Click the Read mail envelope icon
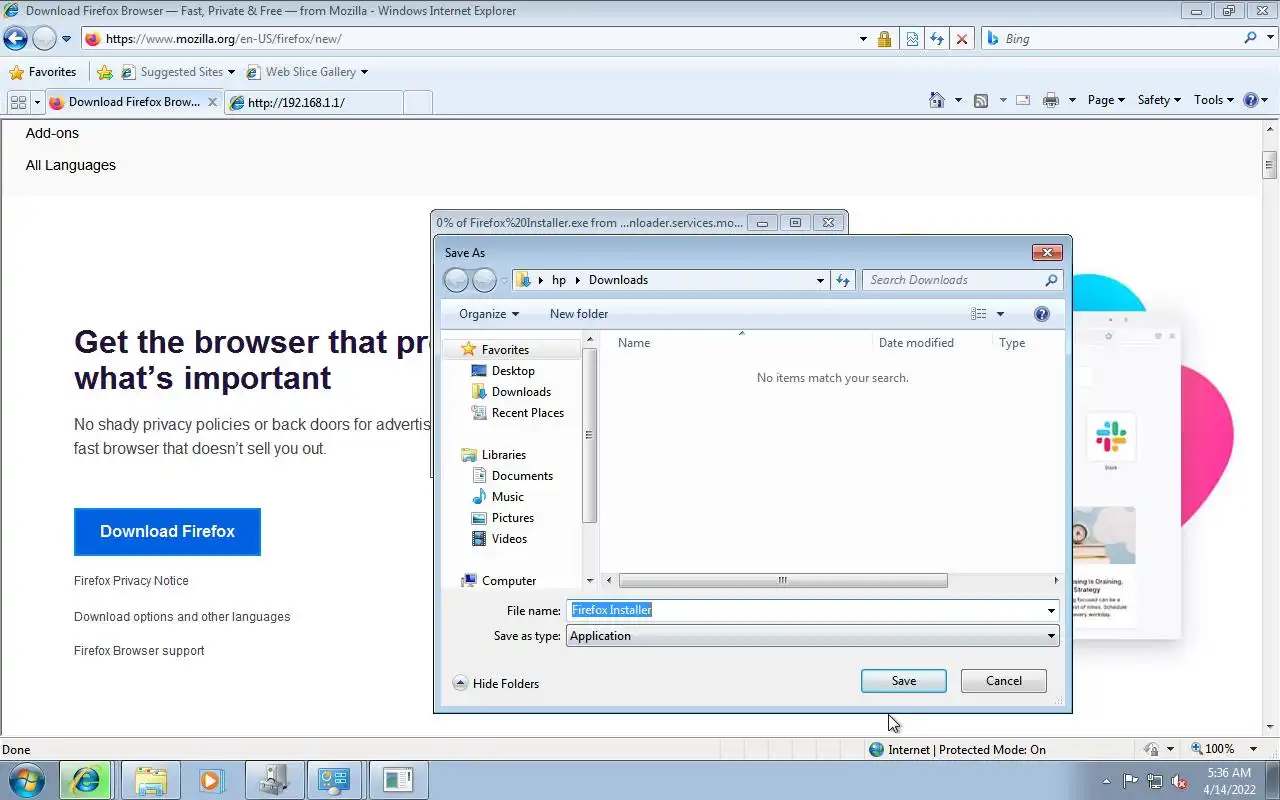 pos(1023,100)
